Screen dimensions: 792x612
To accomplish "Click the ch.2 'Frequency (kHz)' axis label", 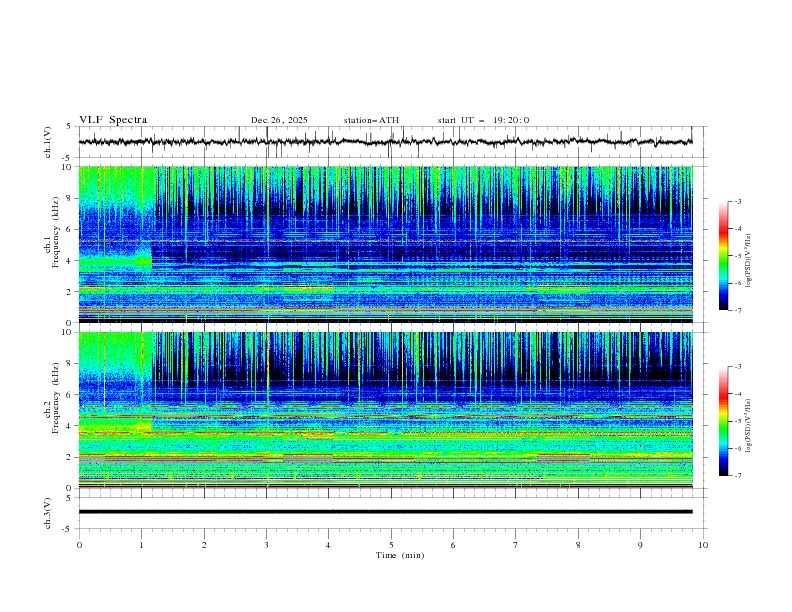I will coord(56,398).
